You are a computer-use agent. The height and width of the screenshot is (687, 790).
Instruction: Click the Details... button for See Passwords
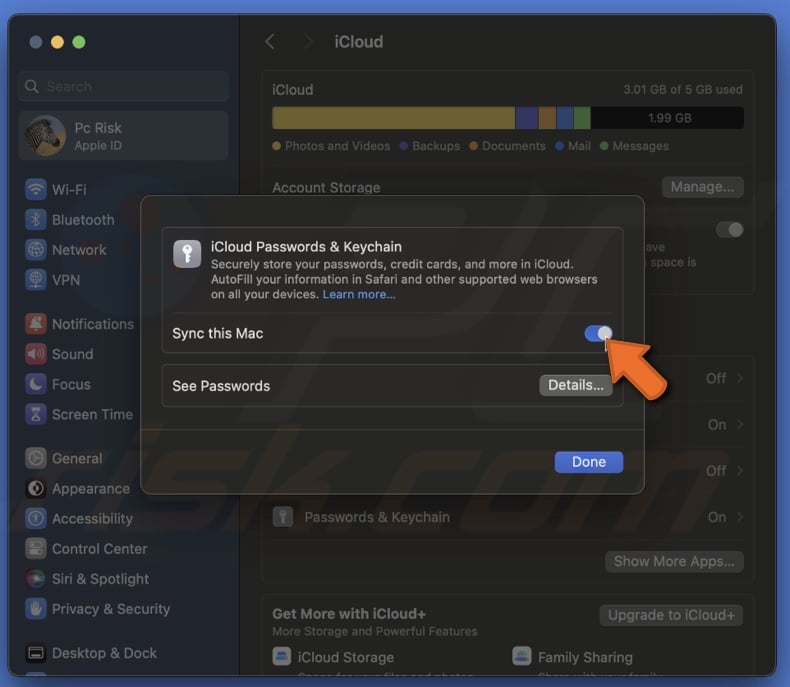[x=576, y=385]
